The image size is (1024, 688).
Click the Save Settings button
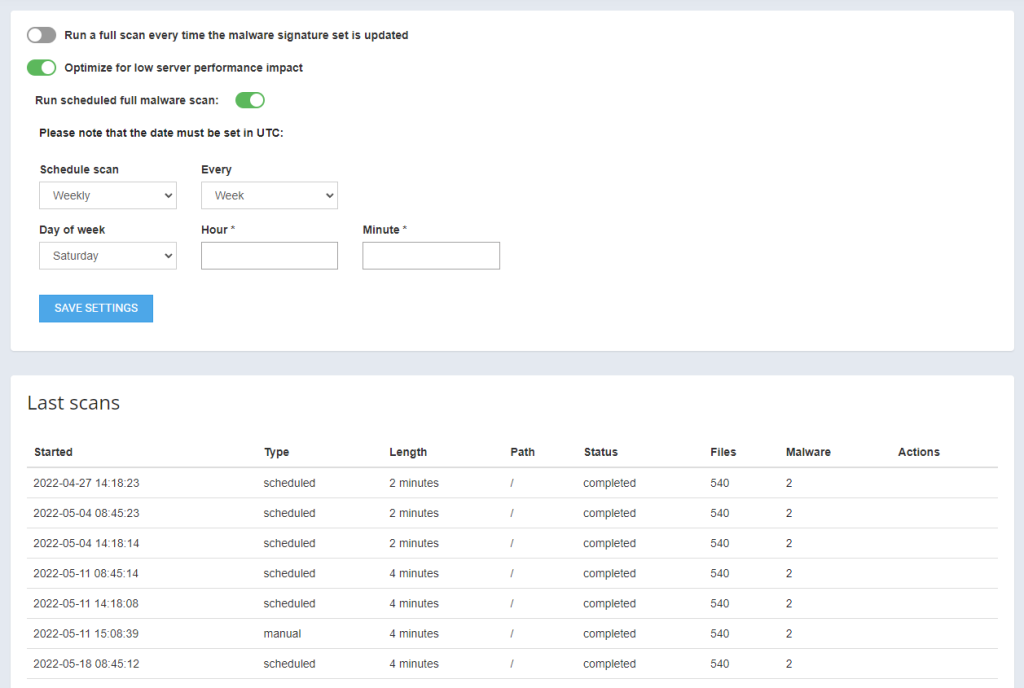tap(95, 308)
